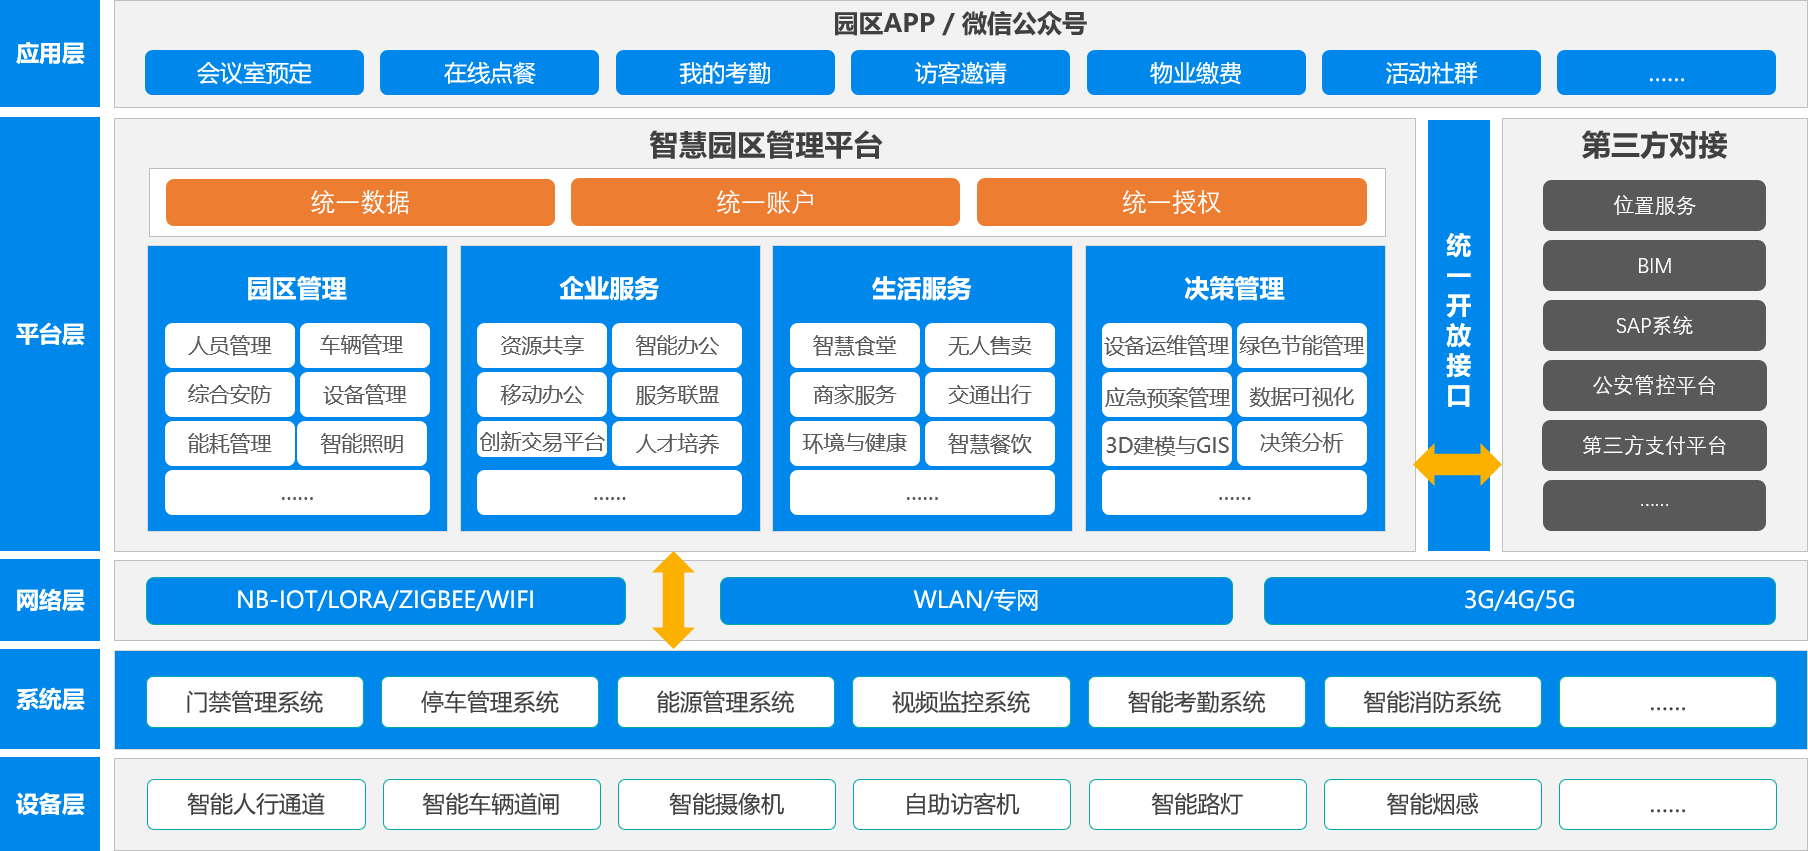The image size is (1808, 851).
Task: Select the 平台层 layer label
Action: [x=50, y=334]
